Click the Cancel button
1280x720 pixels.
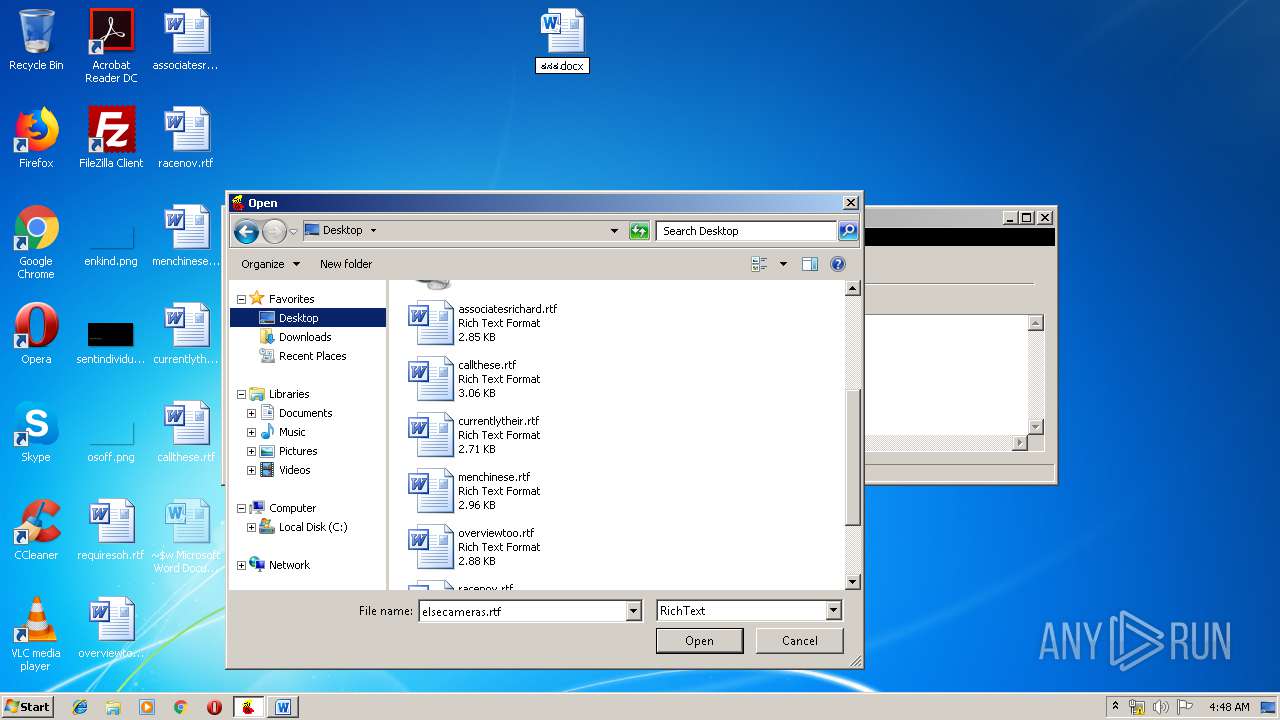[799, 641]
